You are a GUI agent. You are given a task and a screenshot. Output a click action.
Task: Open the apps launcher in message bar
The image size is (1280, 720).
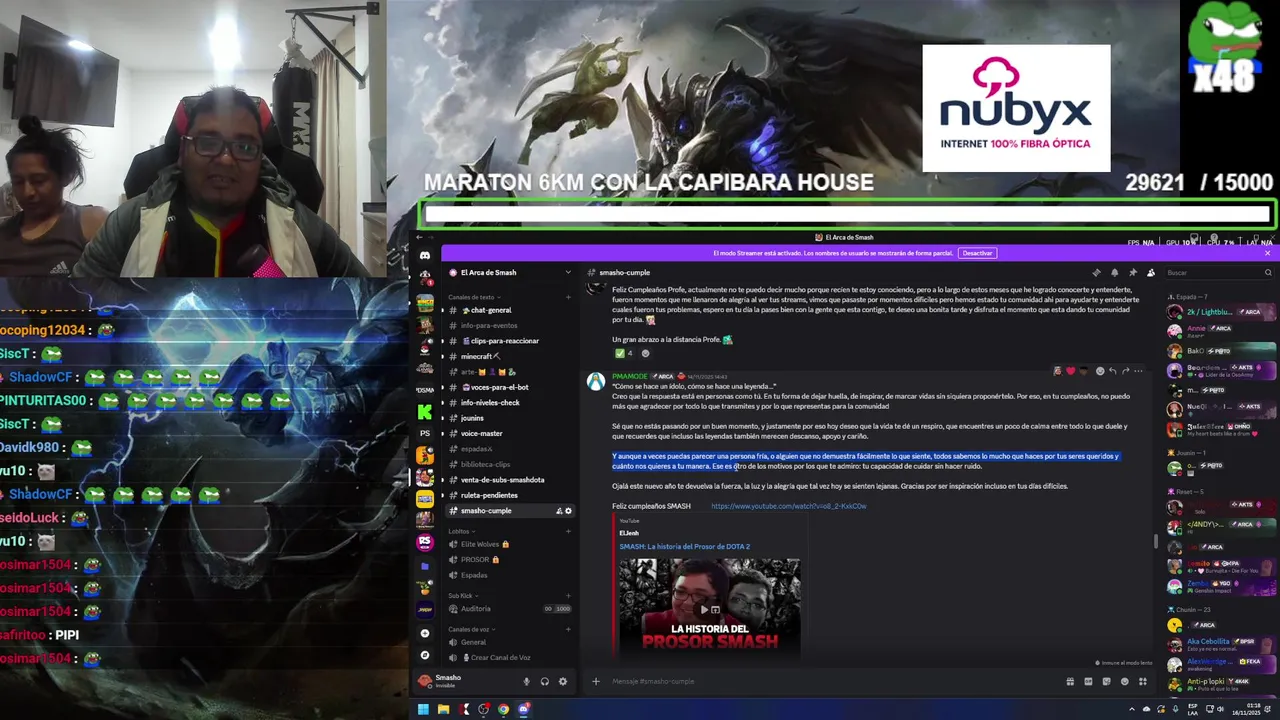(x=1142, y=681)
